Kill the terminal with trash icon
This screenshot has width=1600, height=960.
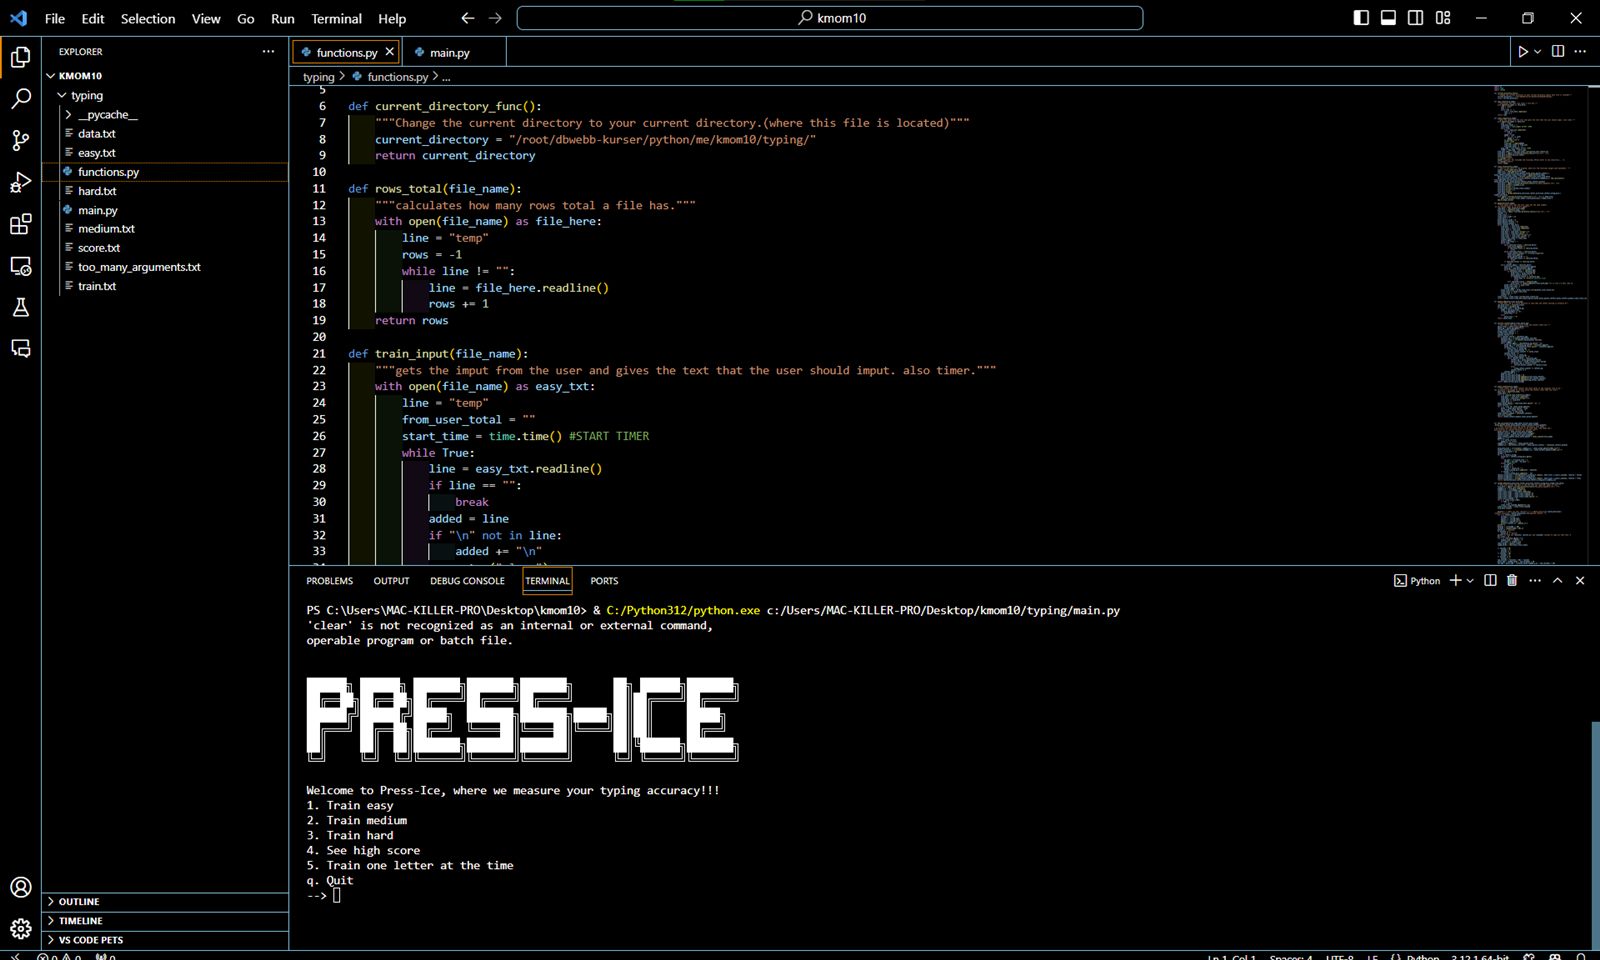coord(1512,581)
